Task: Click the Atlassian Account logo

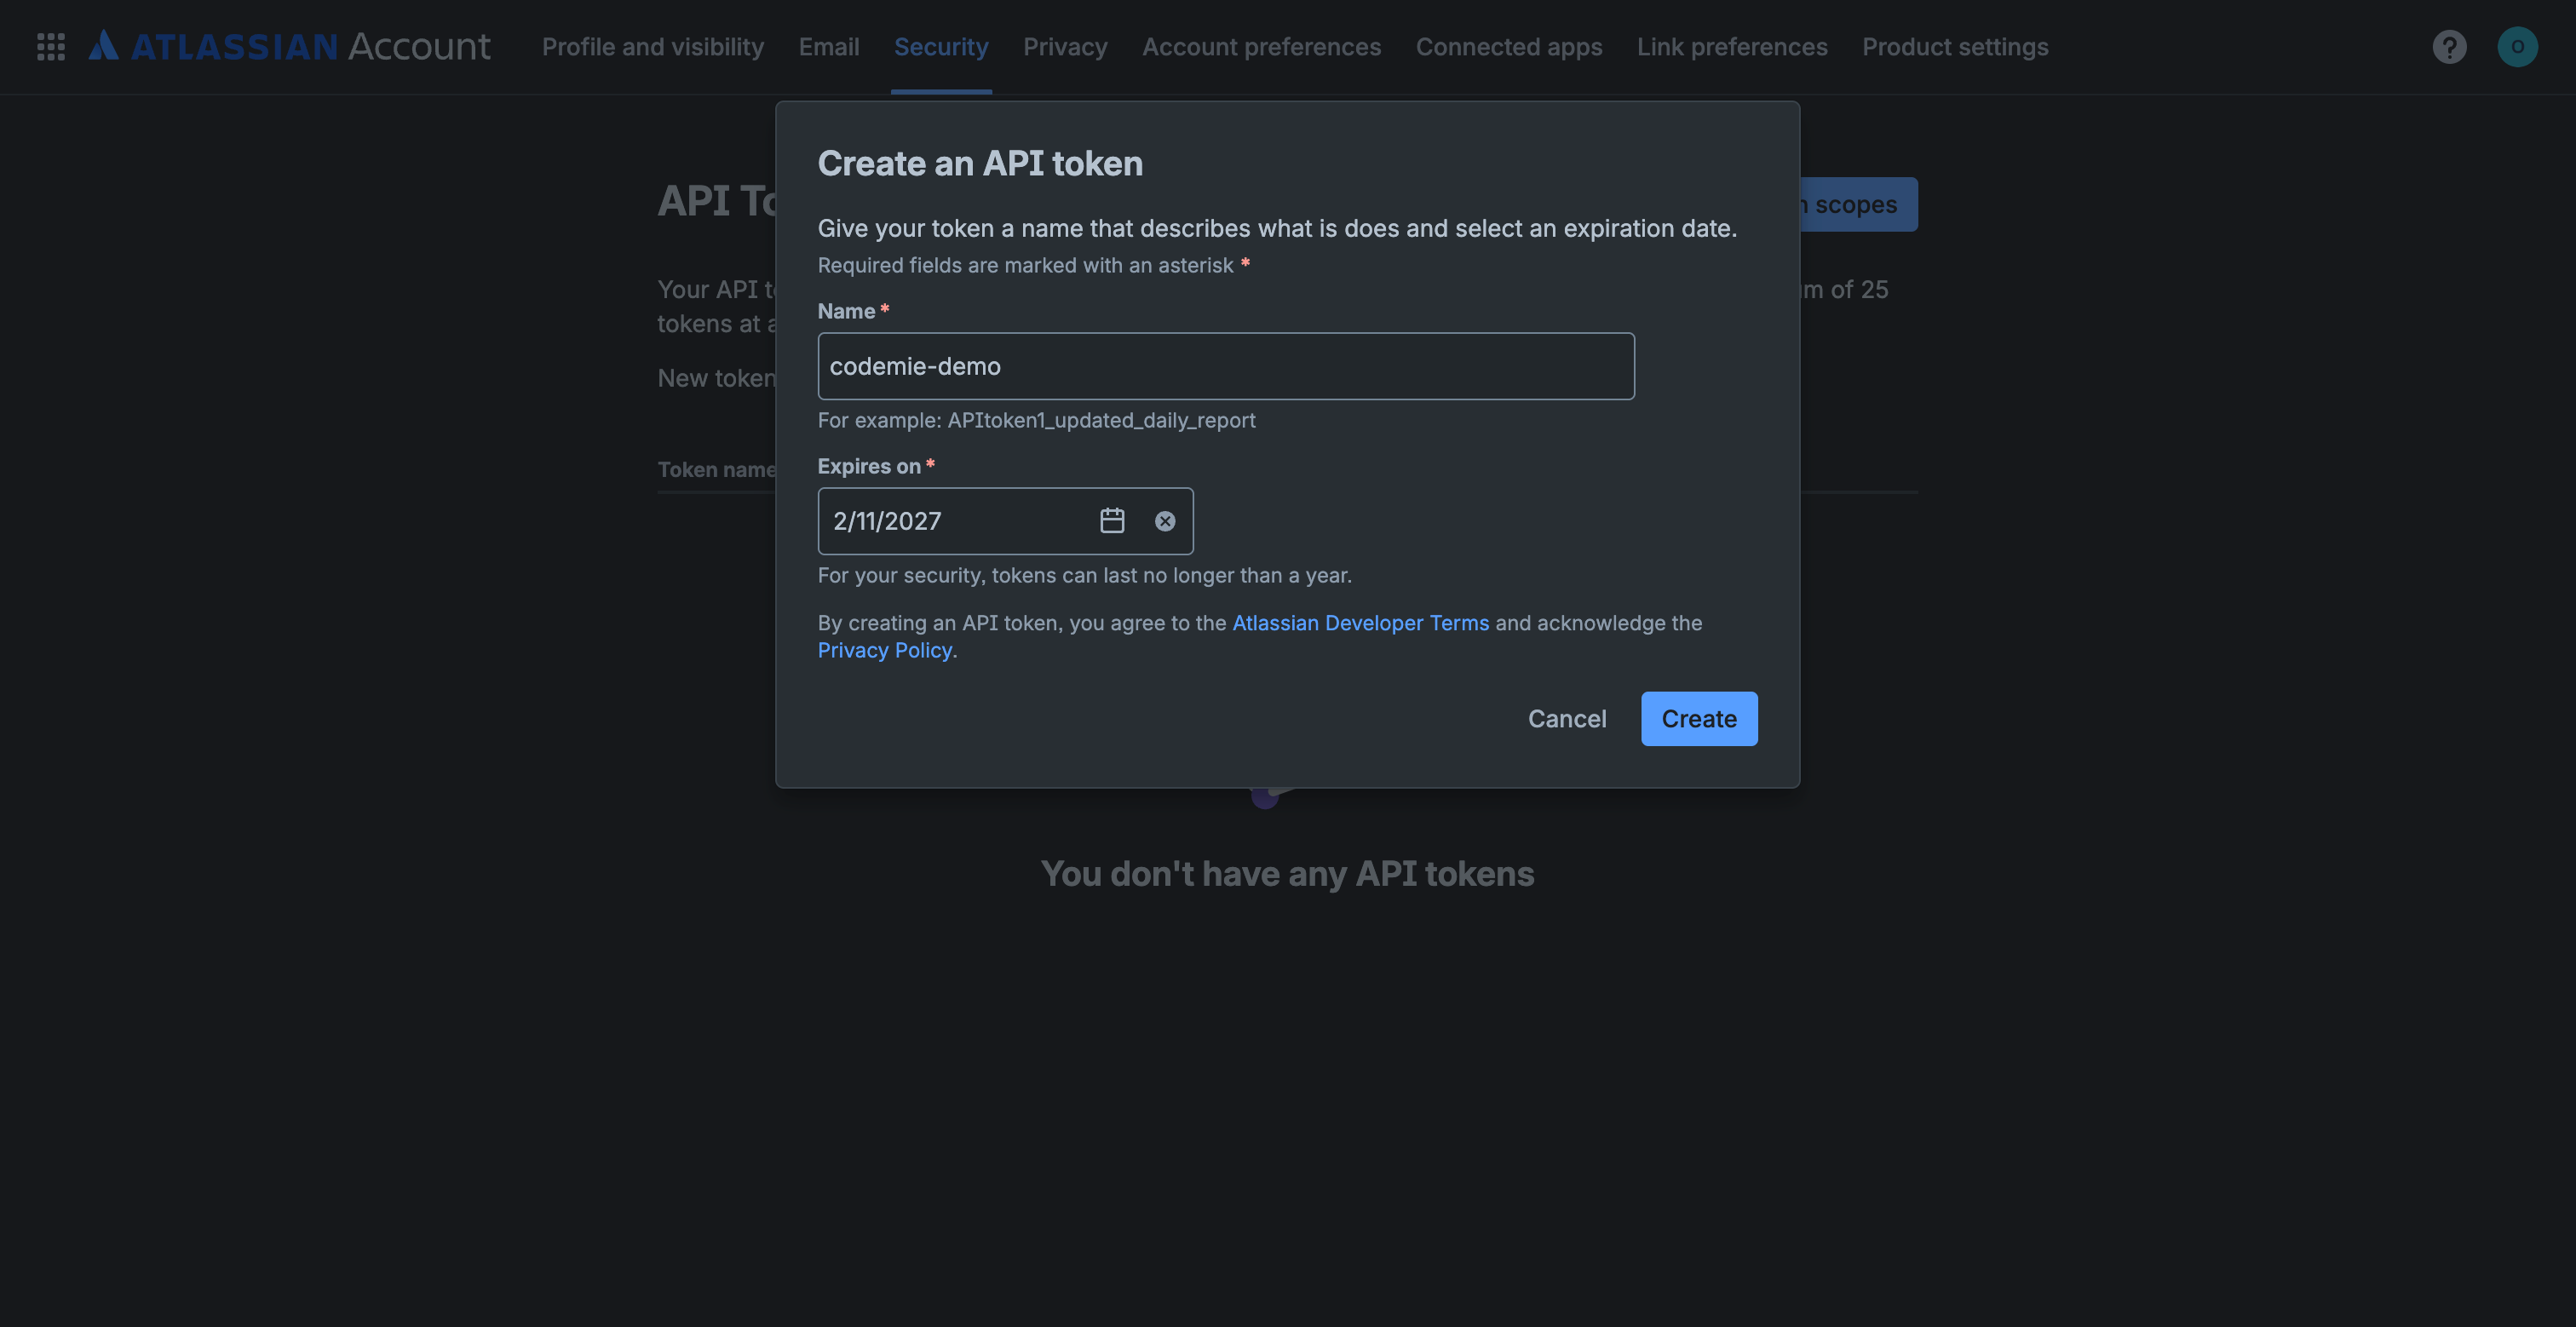Action: [x=290, y=45]
